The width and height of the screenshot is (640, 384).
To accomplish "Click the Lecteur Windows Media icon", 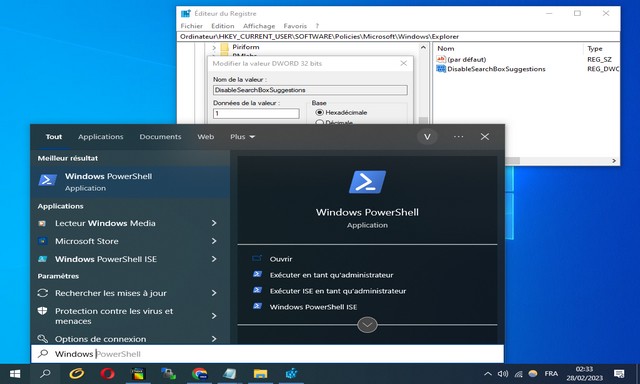I will [x=42, y=223].
